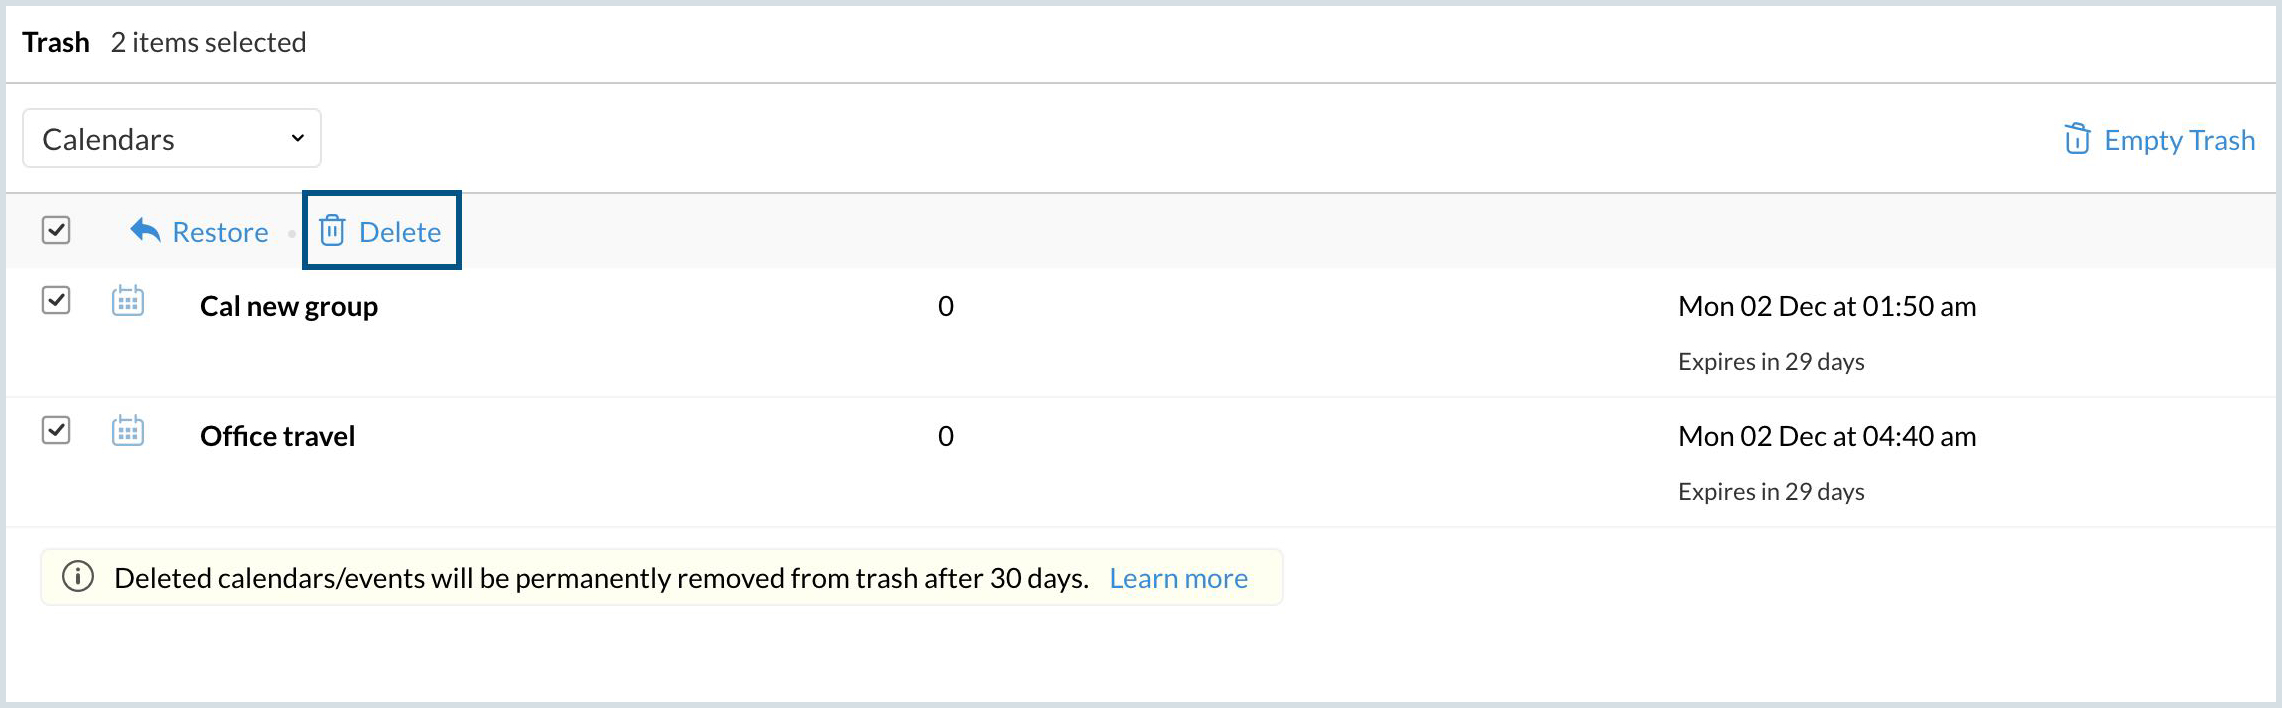Open the Calendars type dropdown
This screenshot has width=2282, height=708.
click(171, 139)
